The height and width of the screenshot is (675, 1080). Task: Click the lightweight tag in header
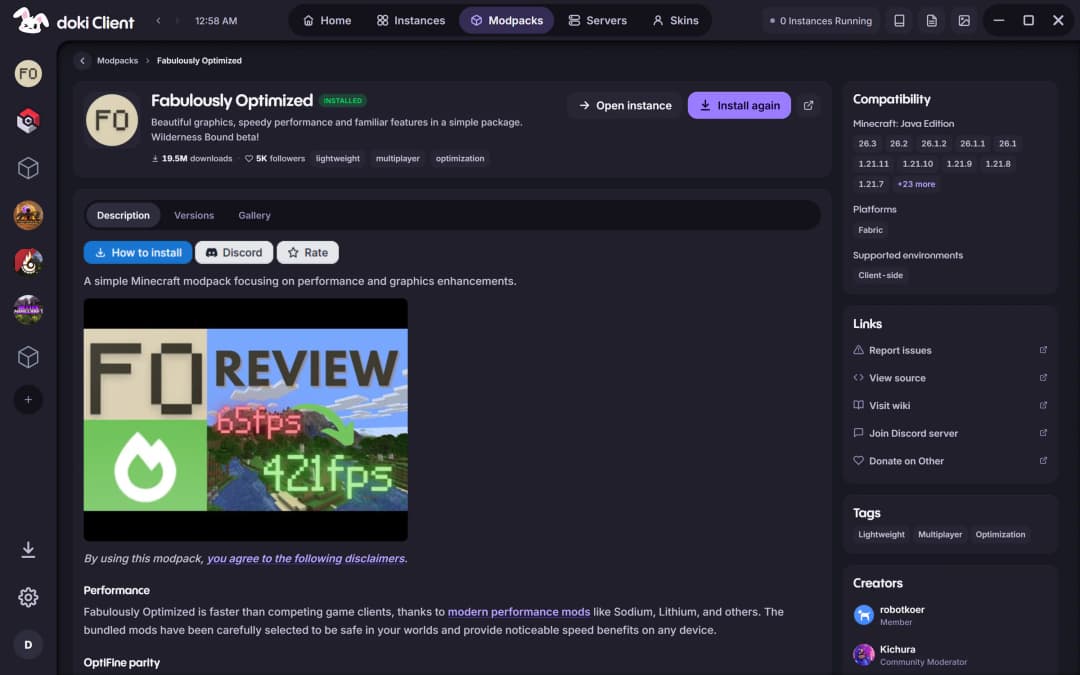[x=338, y=158]
